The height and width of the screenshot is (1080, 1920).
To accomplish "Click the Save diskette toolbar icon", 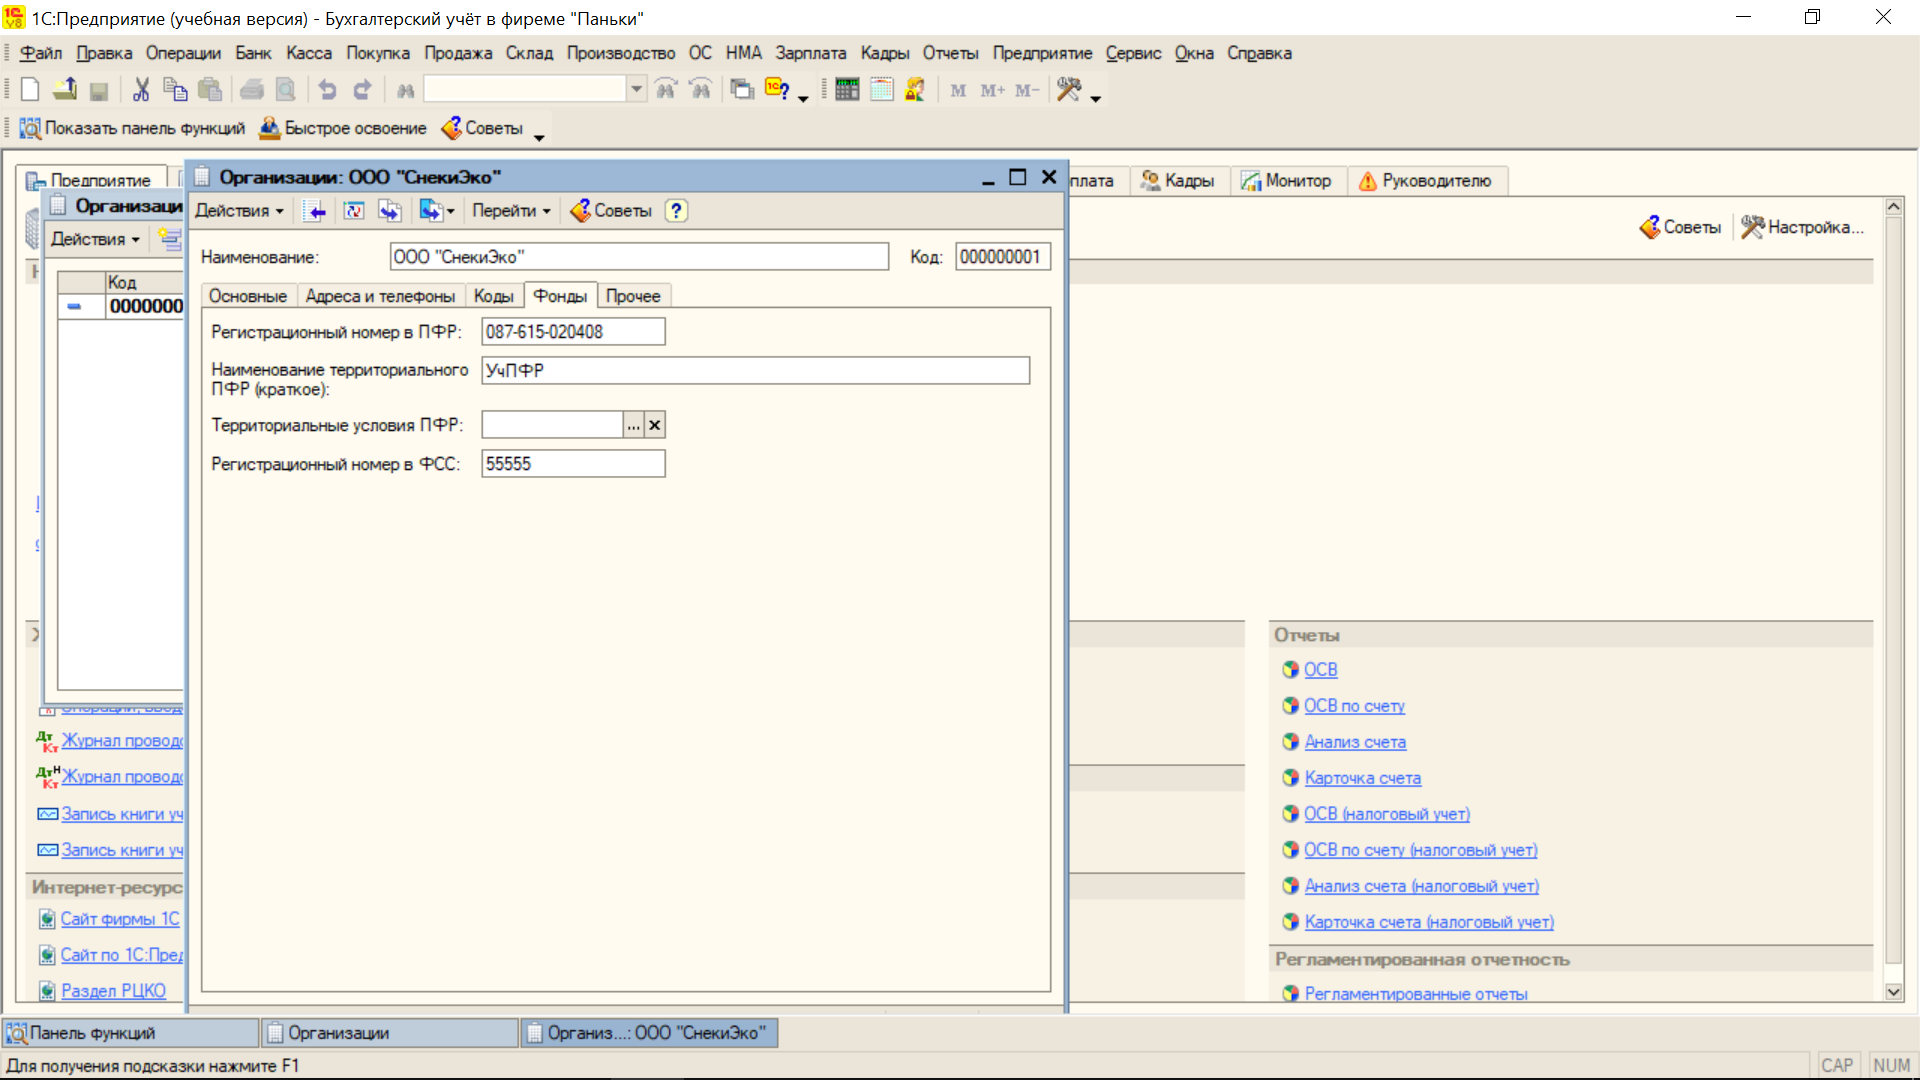I will click(99, 90).
